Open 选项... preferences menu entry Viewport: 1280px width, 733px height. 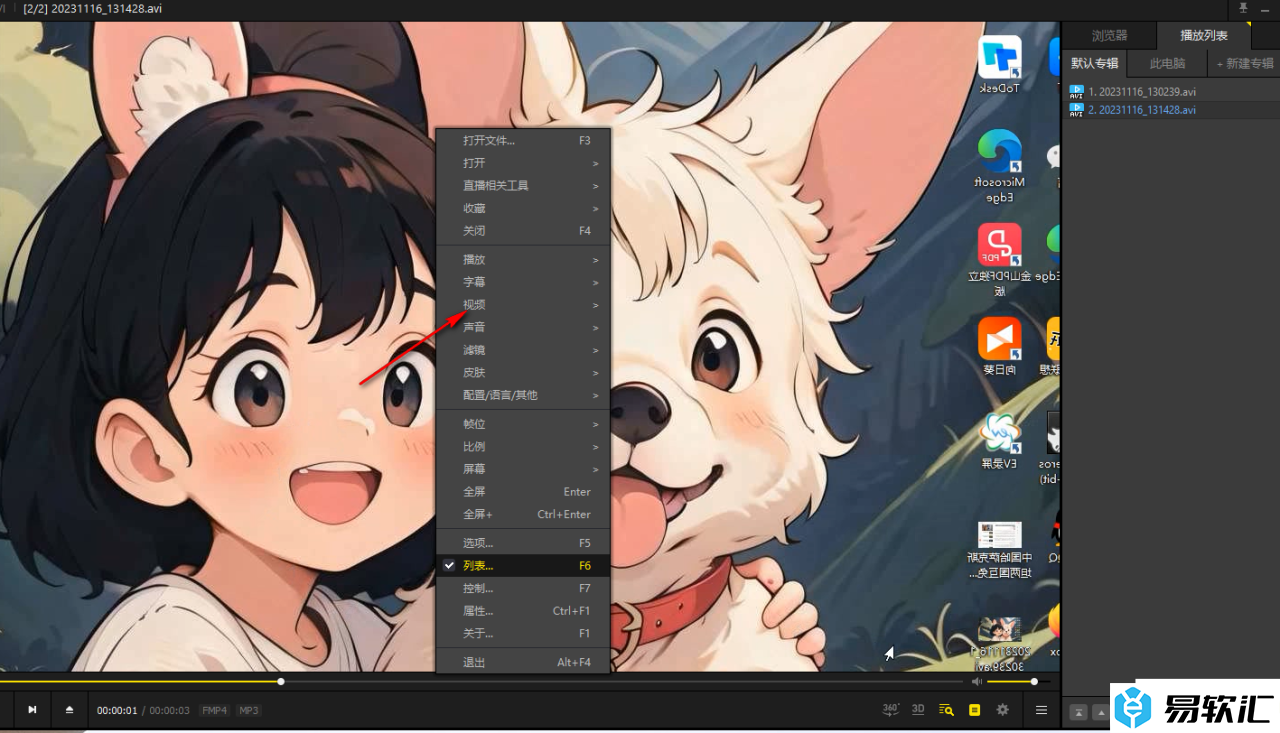click(x=523, y=543)
